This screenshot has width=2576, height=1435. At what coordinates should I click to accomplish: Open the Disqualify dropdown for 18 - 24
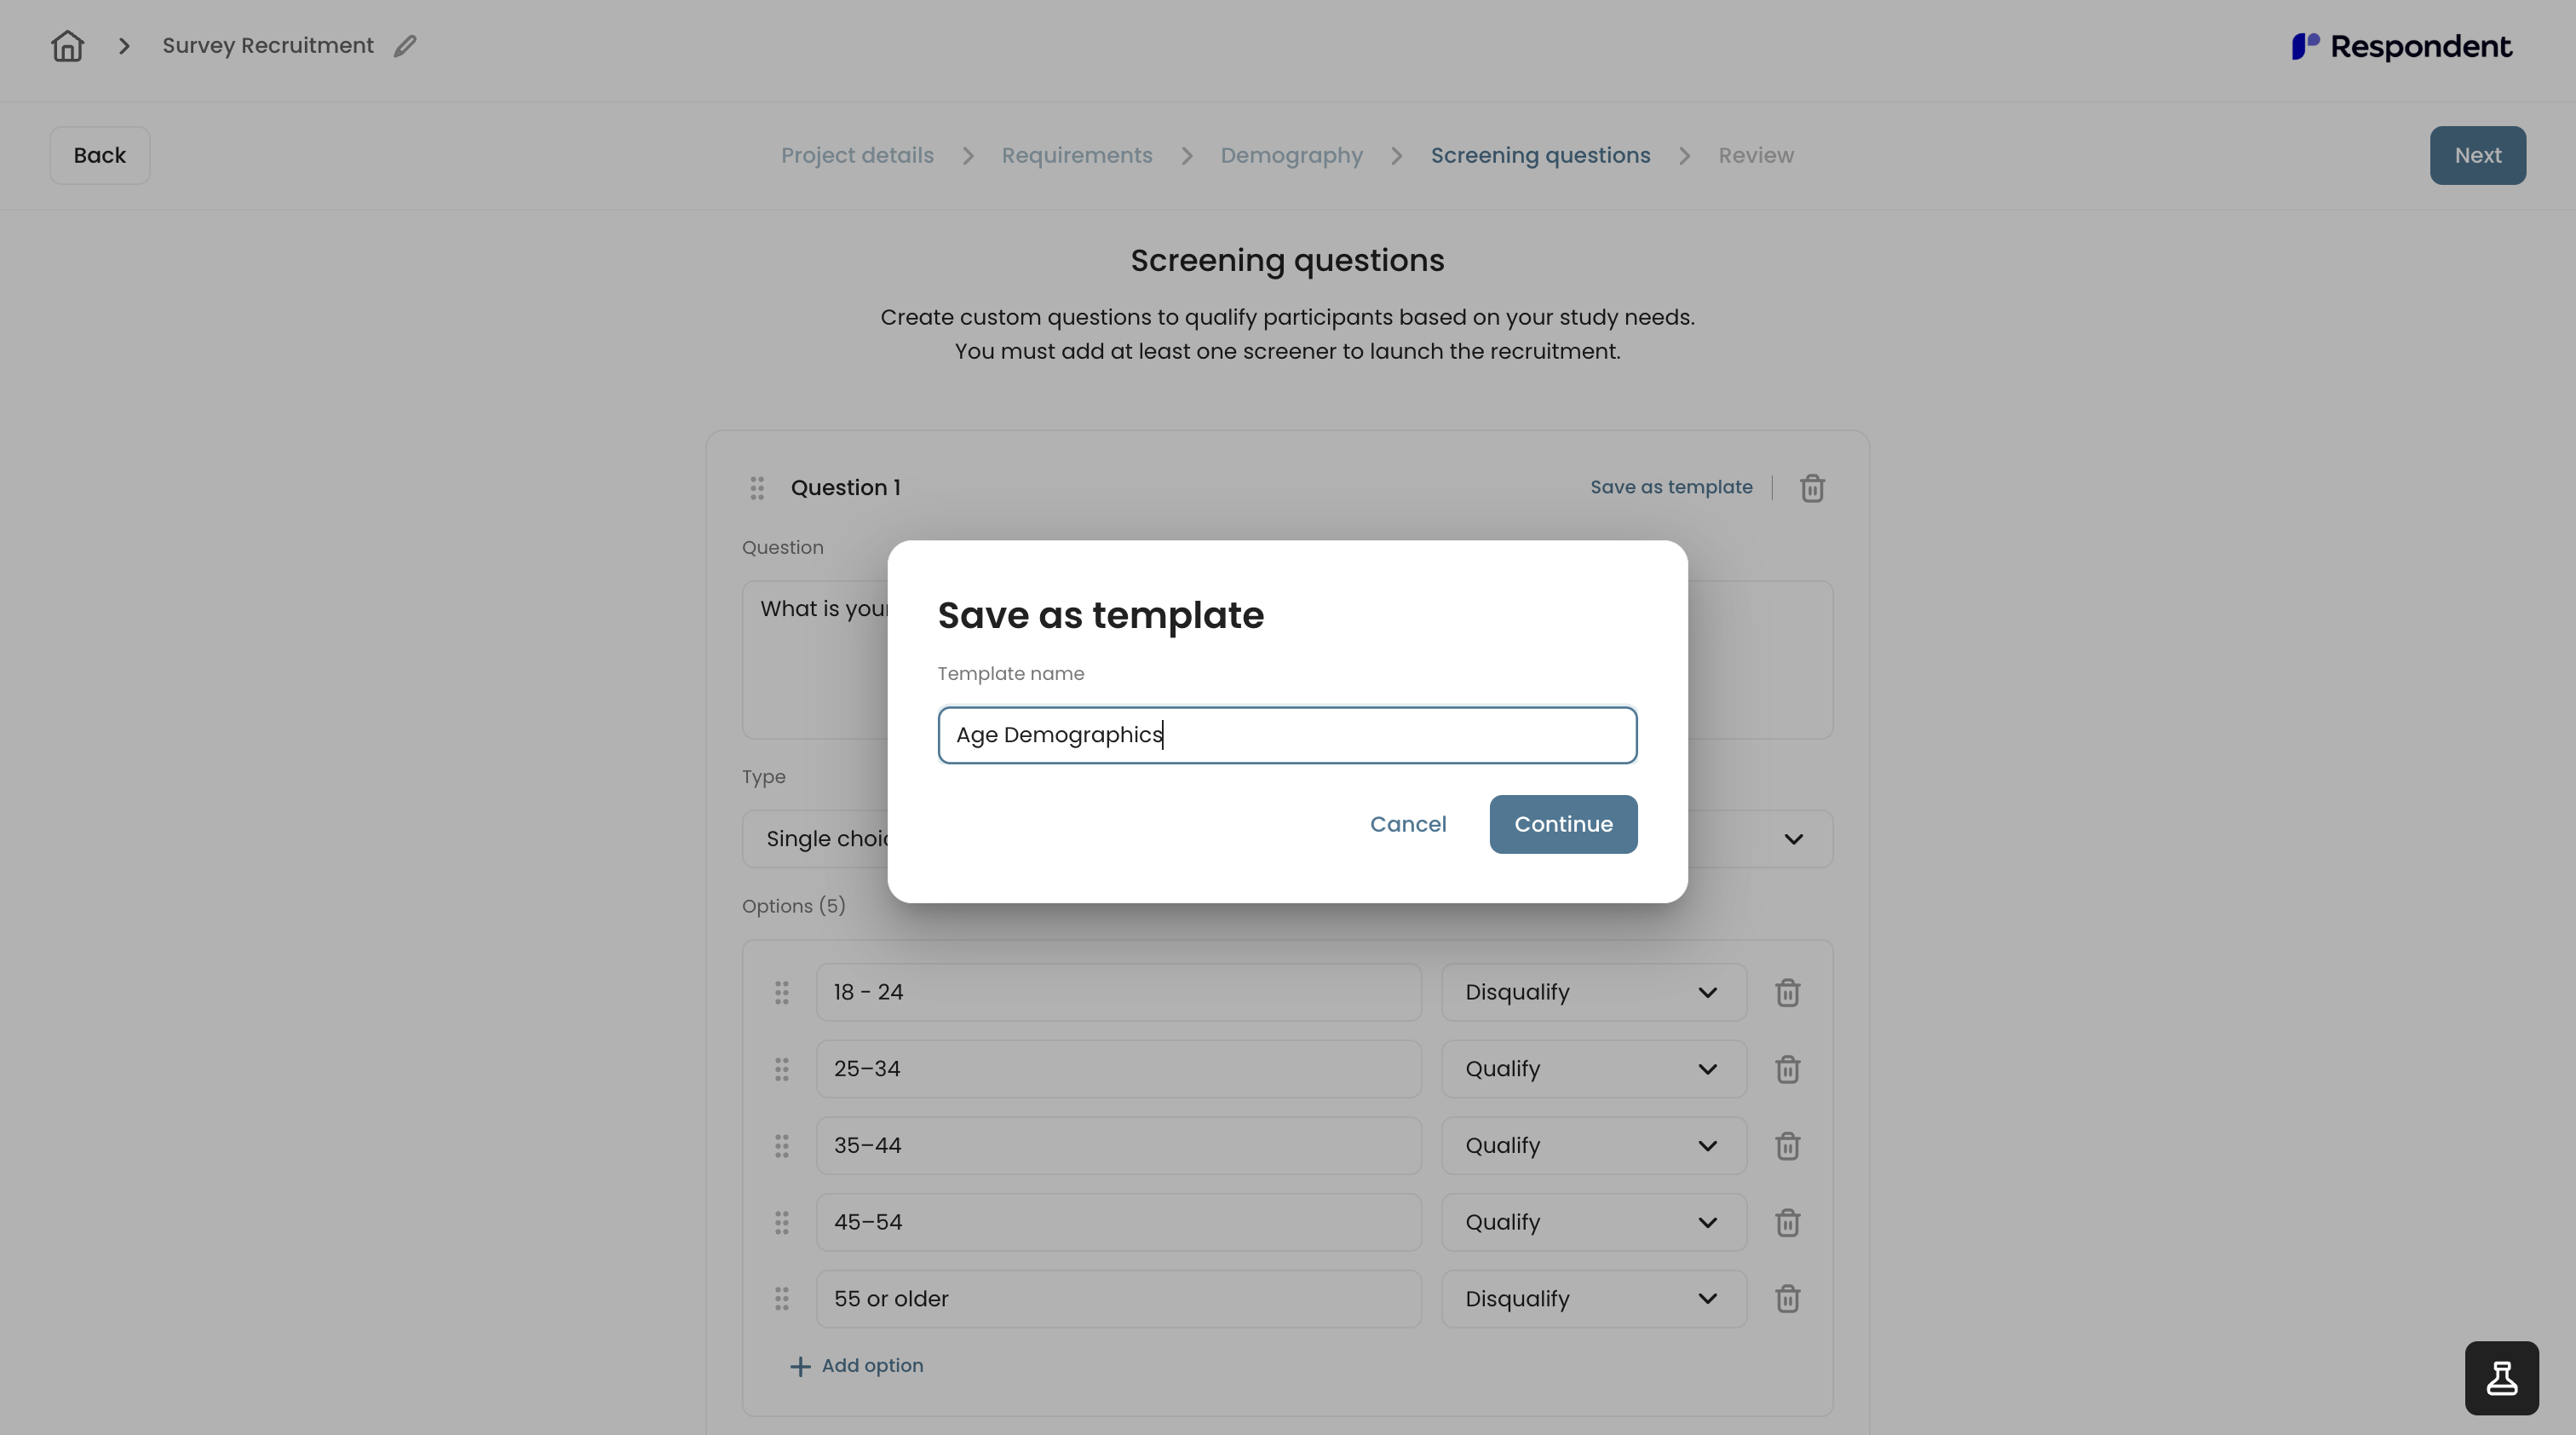point(1593,992)
